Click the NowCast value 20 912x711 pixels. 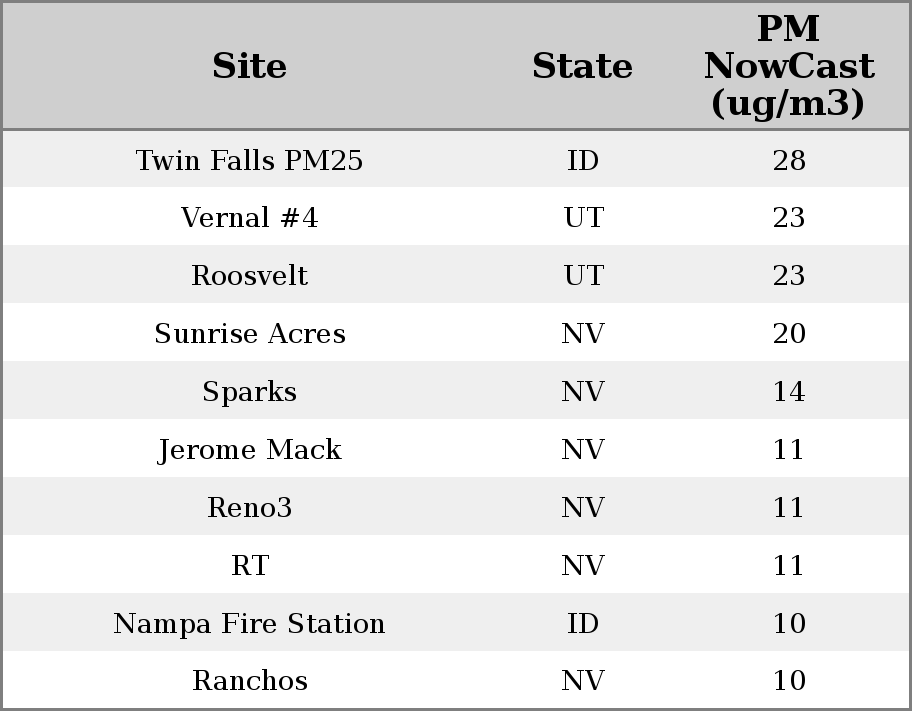tap(788, 334)
